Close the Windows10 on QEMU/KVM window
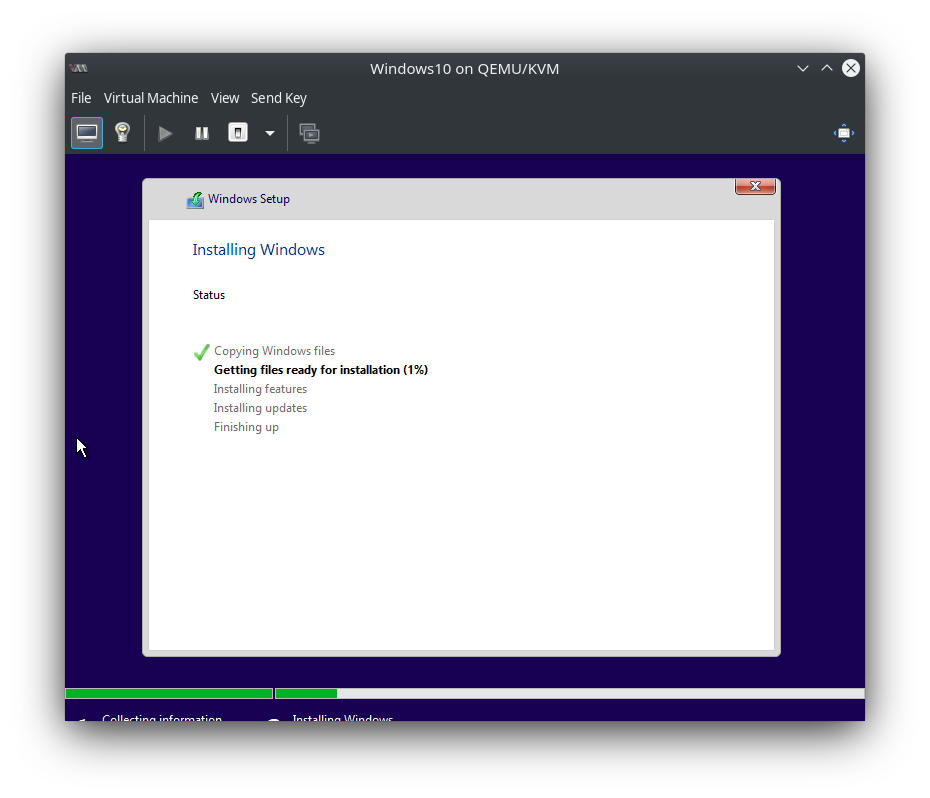This screenshot has width=930, height=798. (x=851, y=68)
